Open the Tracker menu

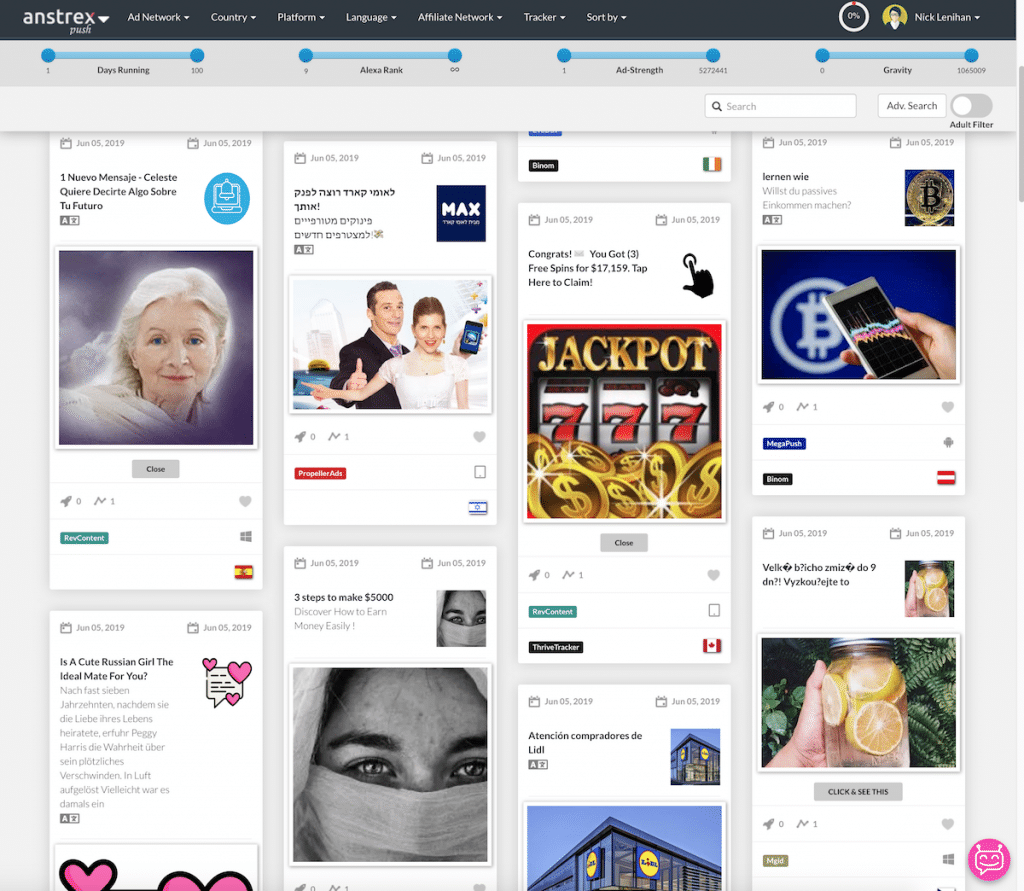[544, 17]
